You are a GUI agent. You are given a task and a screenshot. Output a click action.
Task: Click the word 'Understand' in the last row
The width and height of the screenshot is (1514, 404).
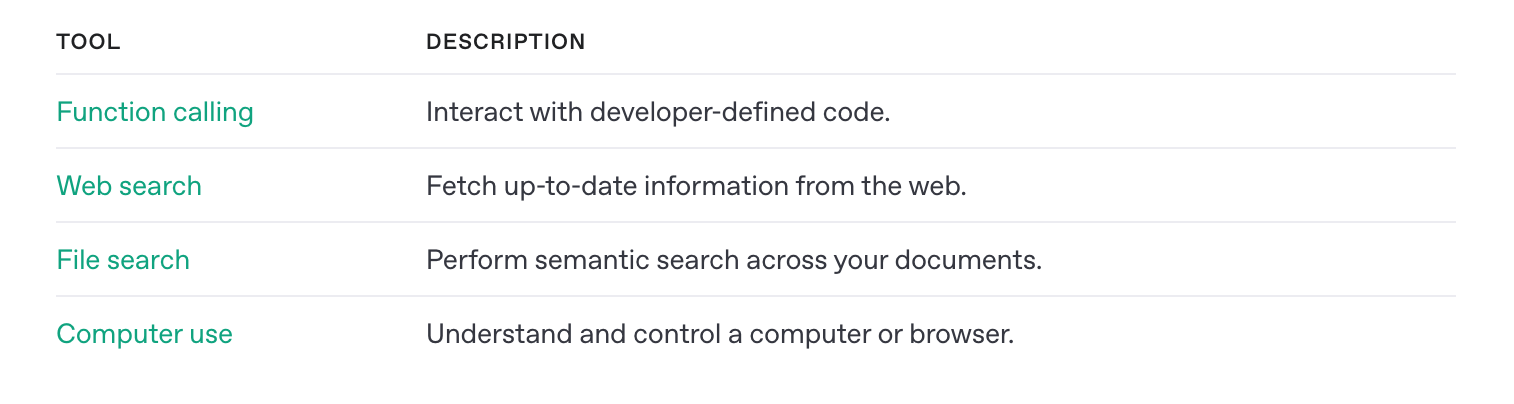click(x=500, y=334)
